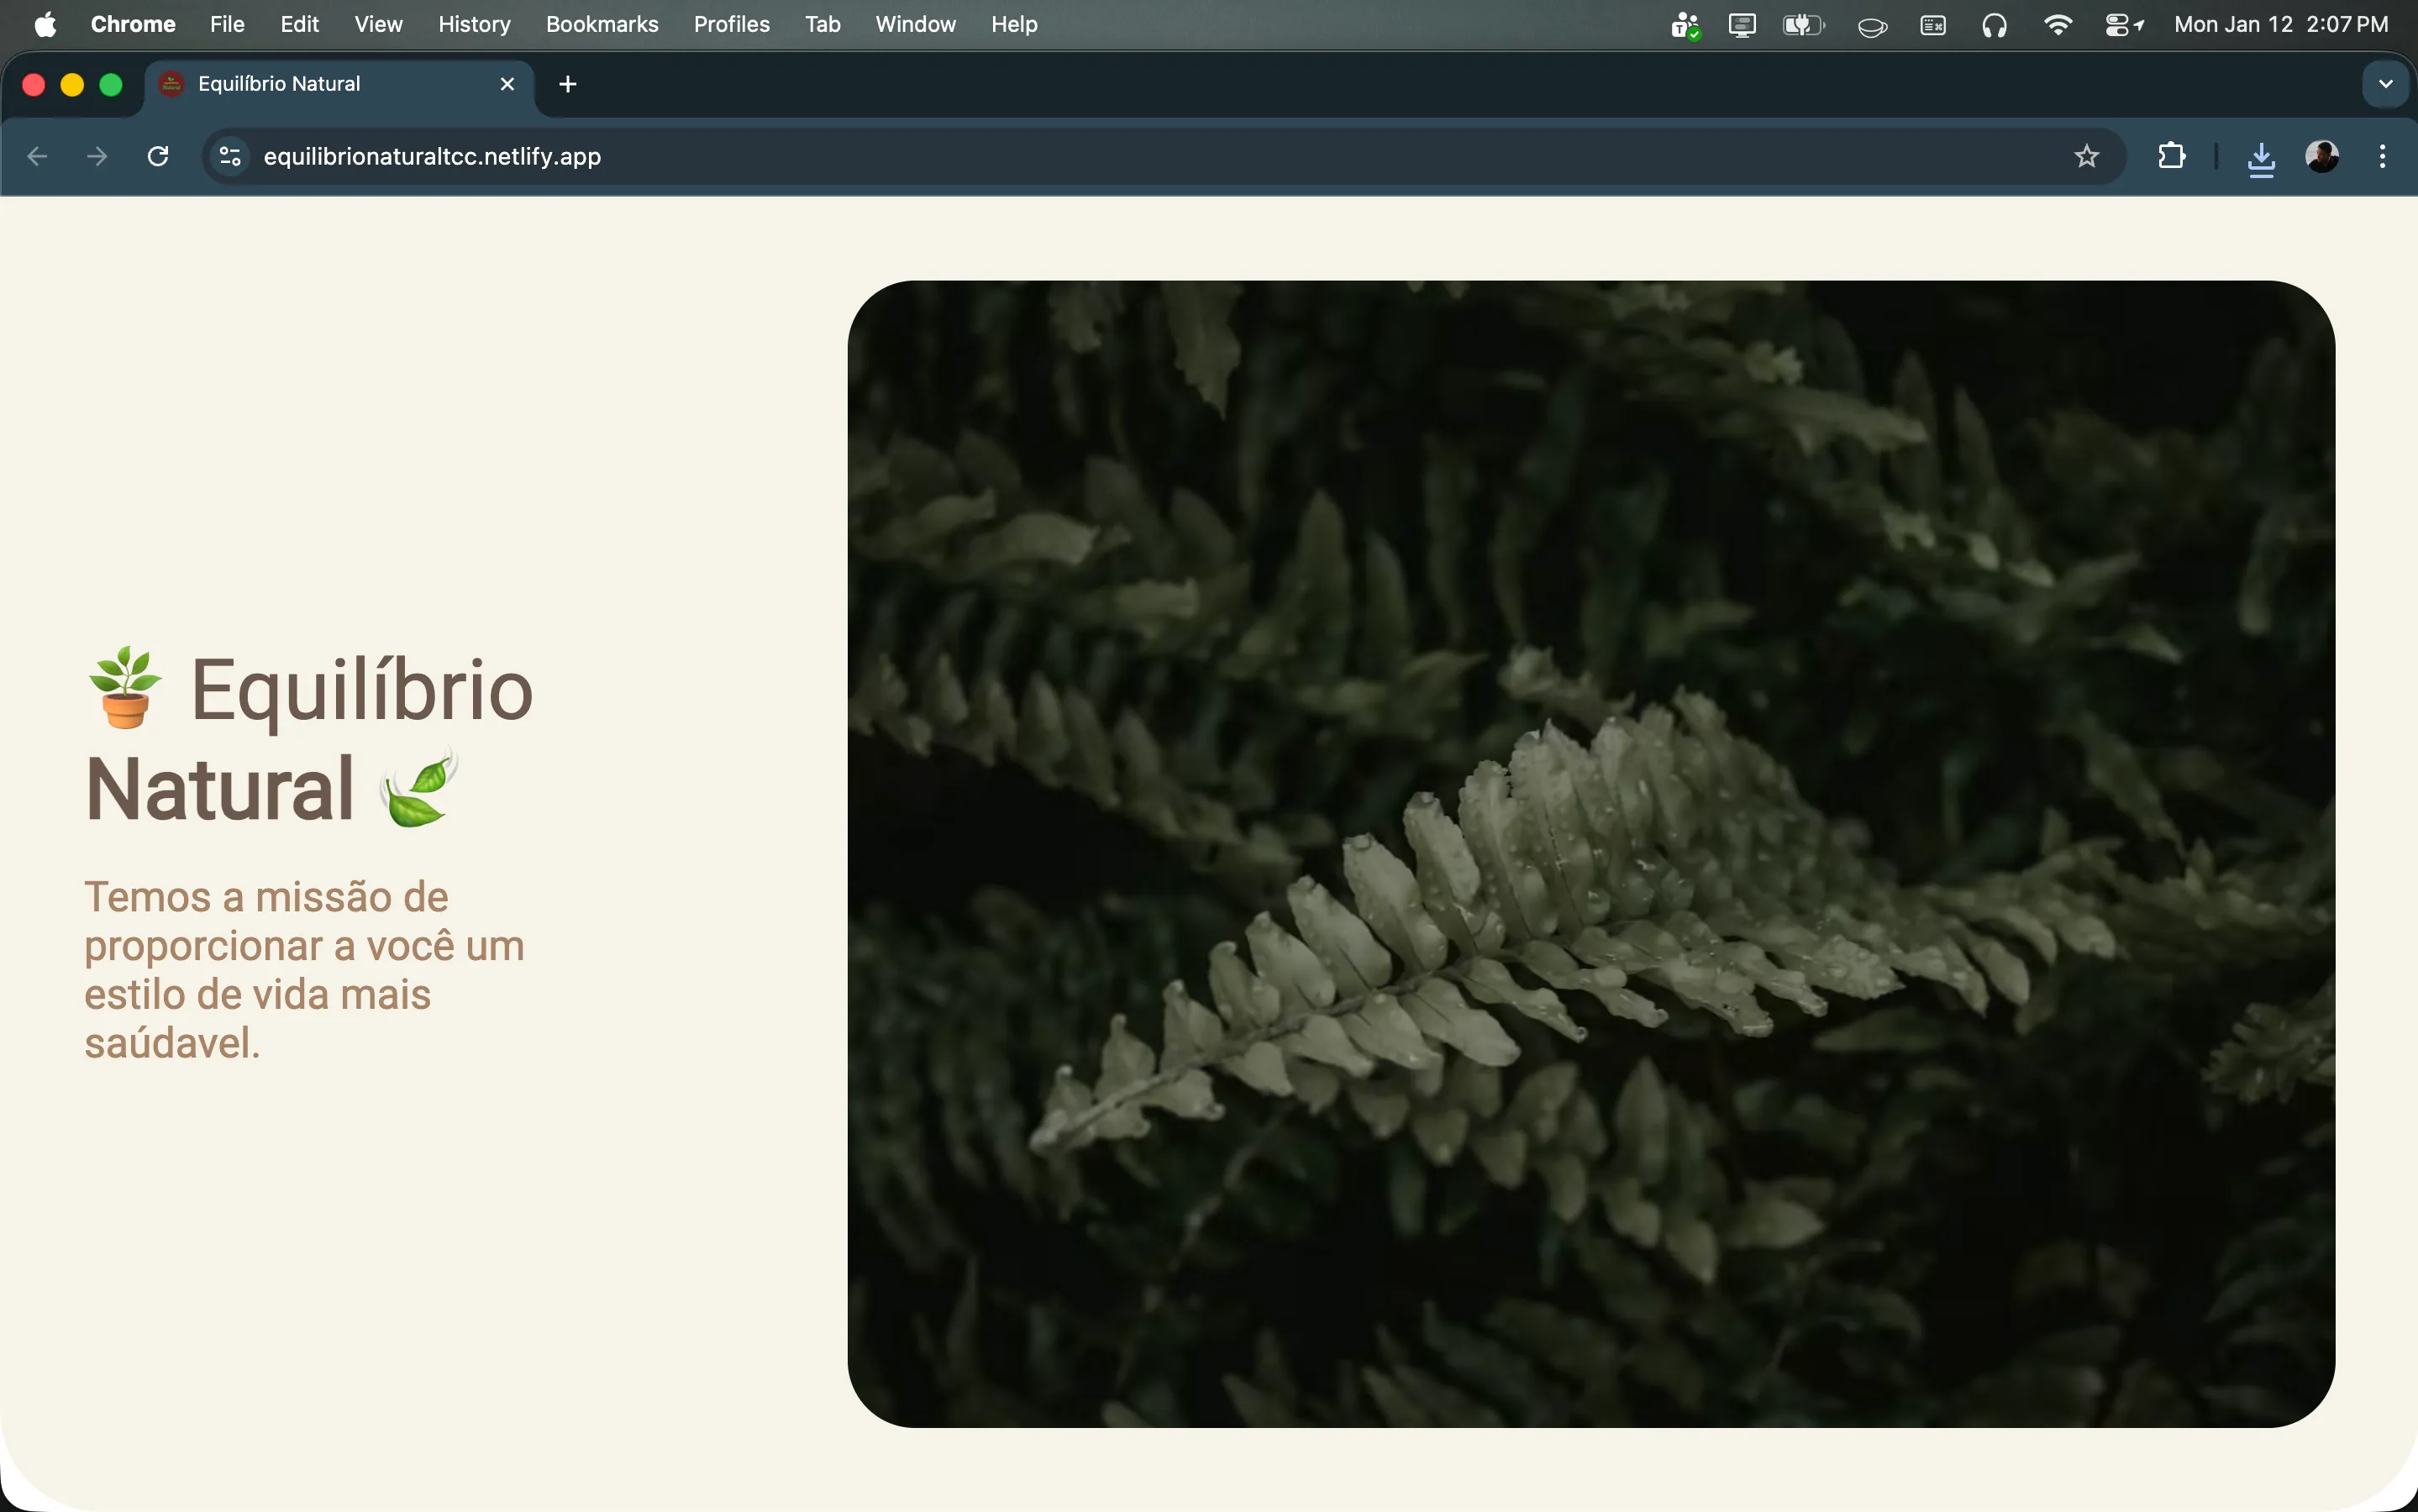
Task: Open a new tab with plus button
Action: [x=568, y=84]
